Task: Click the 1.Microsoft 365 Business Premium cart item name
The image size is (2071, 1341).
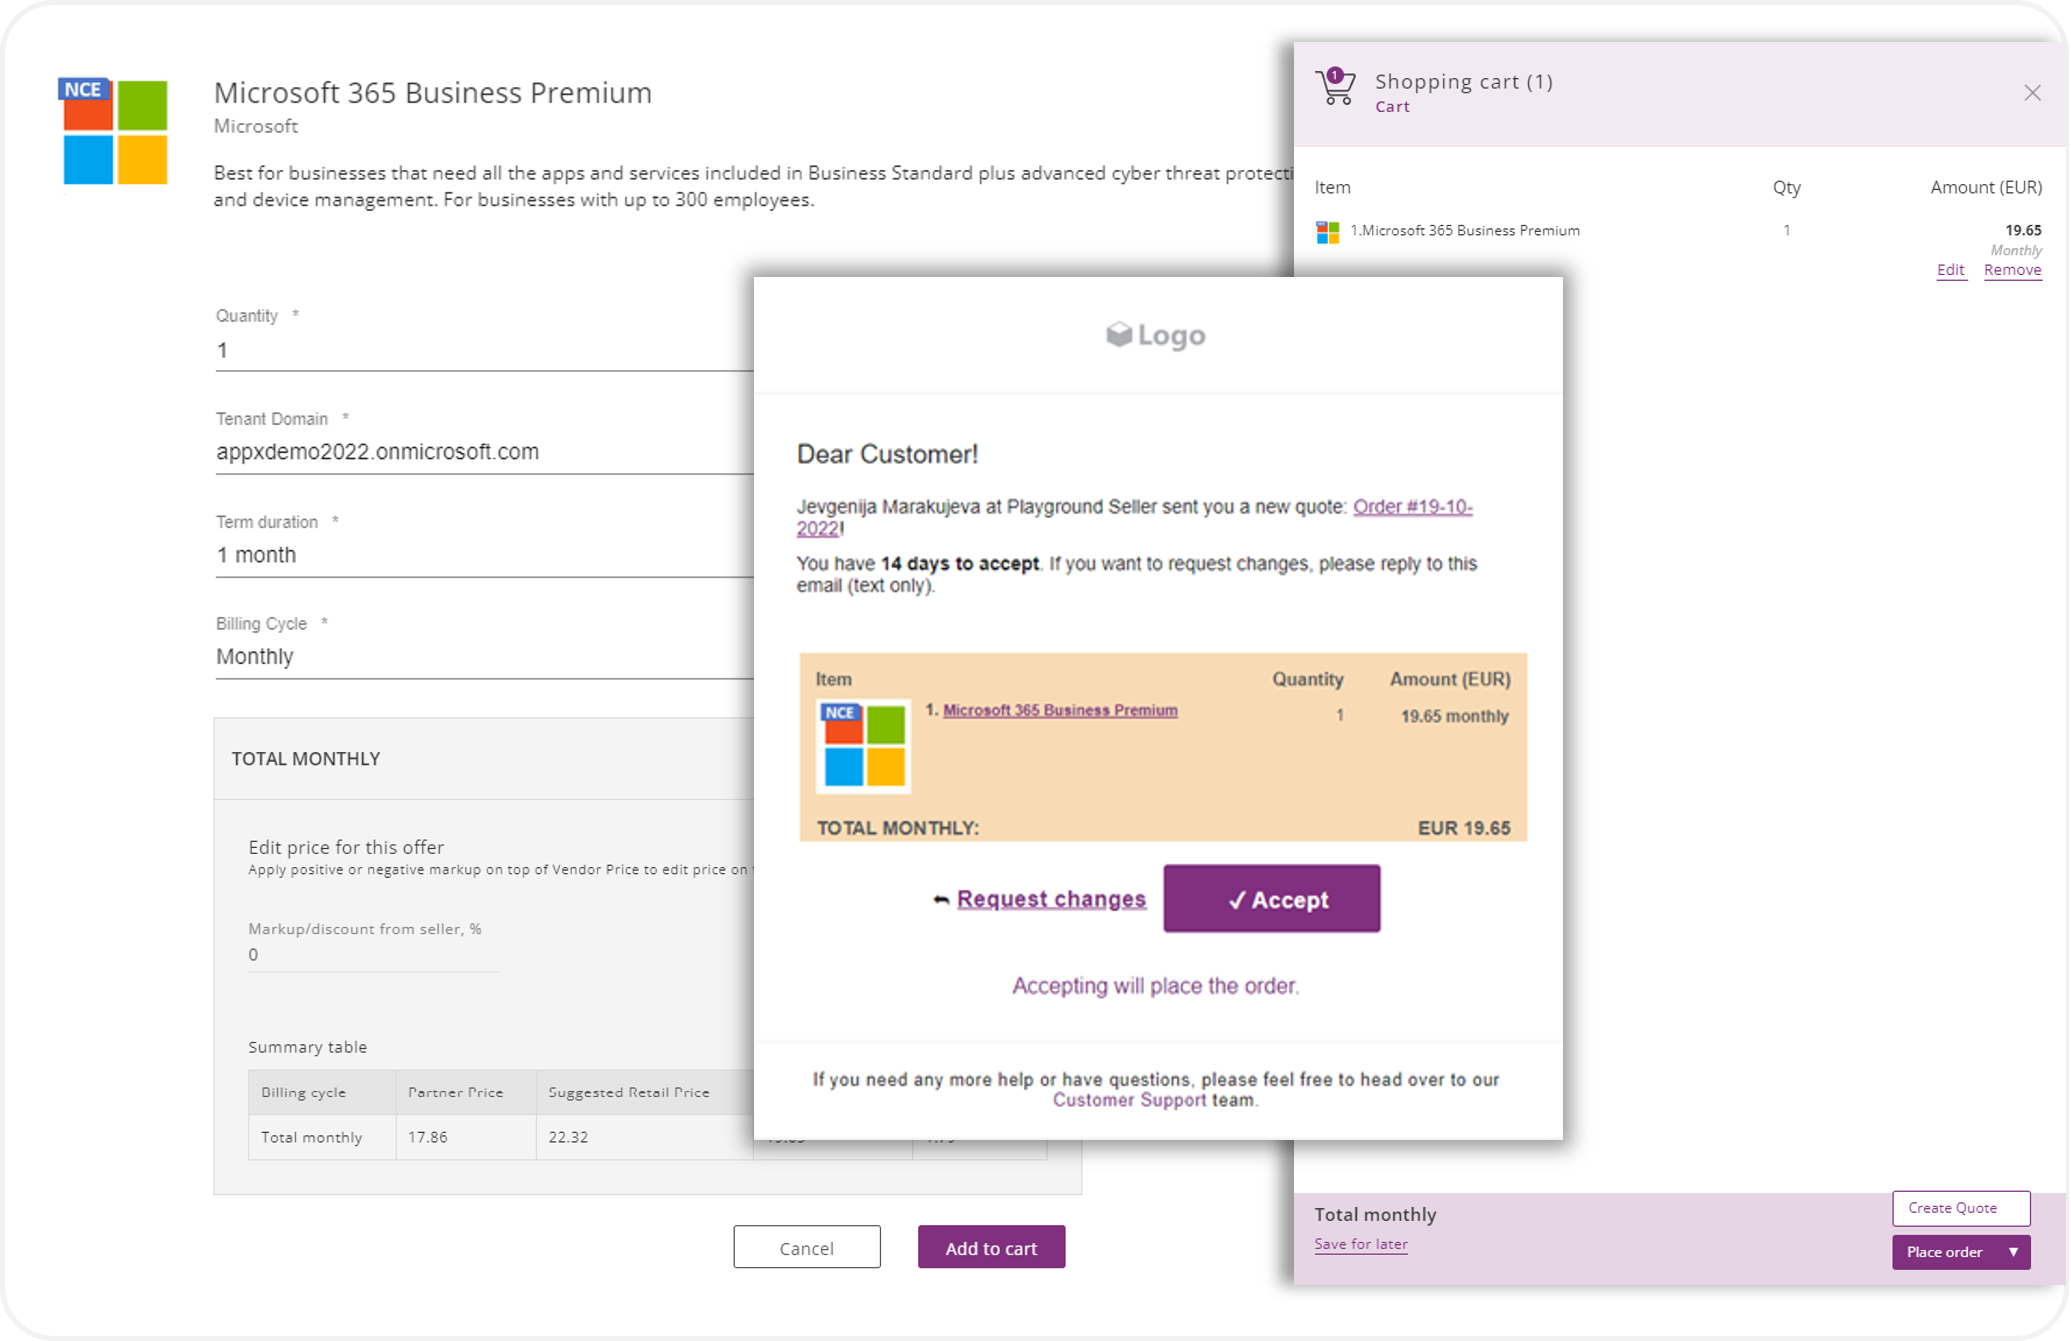Action: pyautogui.click(x=1465, y=231)
